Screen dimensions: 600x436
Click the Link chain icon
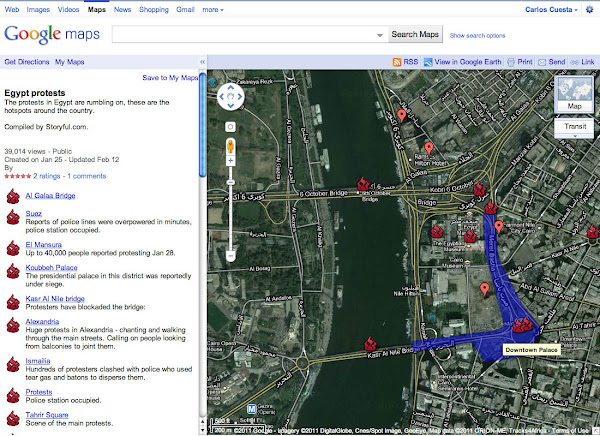click(574, 62)
